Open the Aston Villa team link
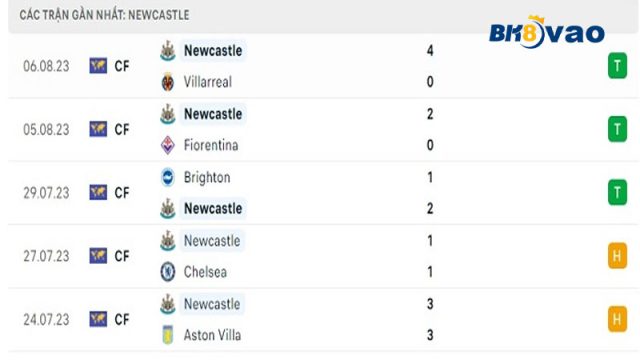This screenshot has height=360, width=640. [x=212, y=335]
